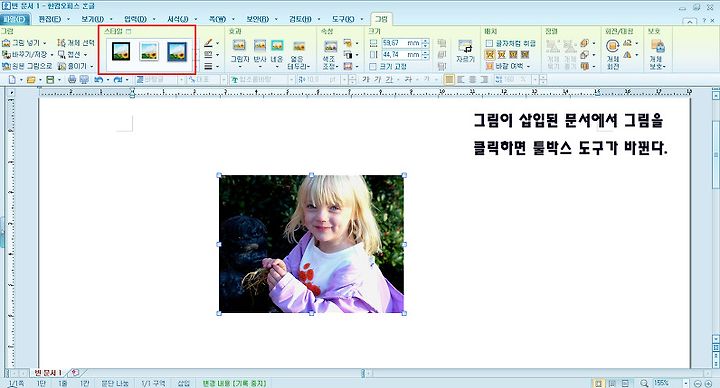Click the 자르기 crop tool
720x388 pixels.
(465, 51)
